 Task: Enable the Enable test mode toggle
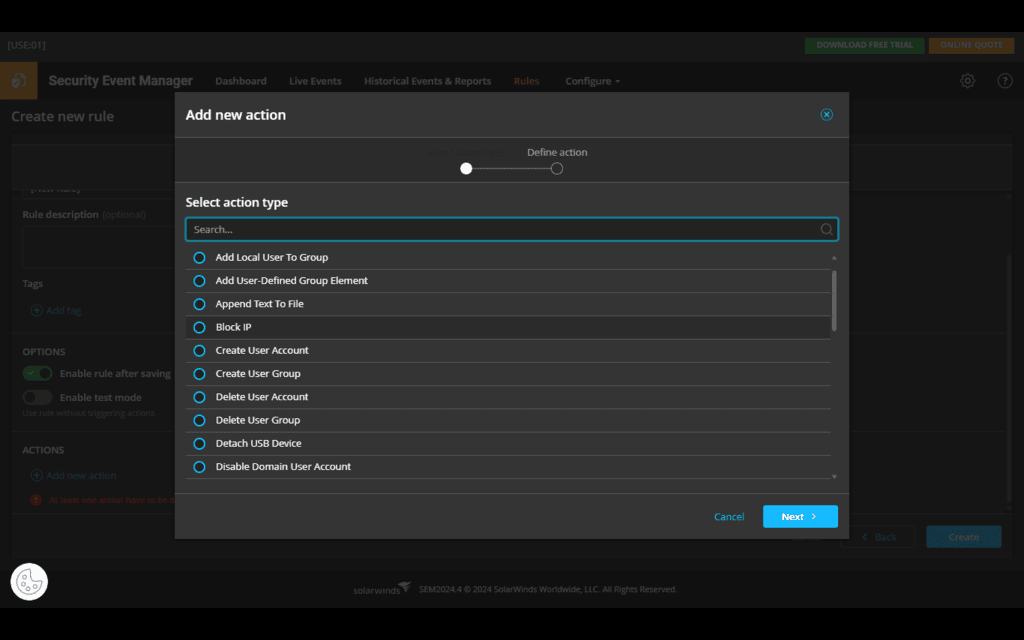pyautogui.click(x=37, y=396)
